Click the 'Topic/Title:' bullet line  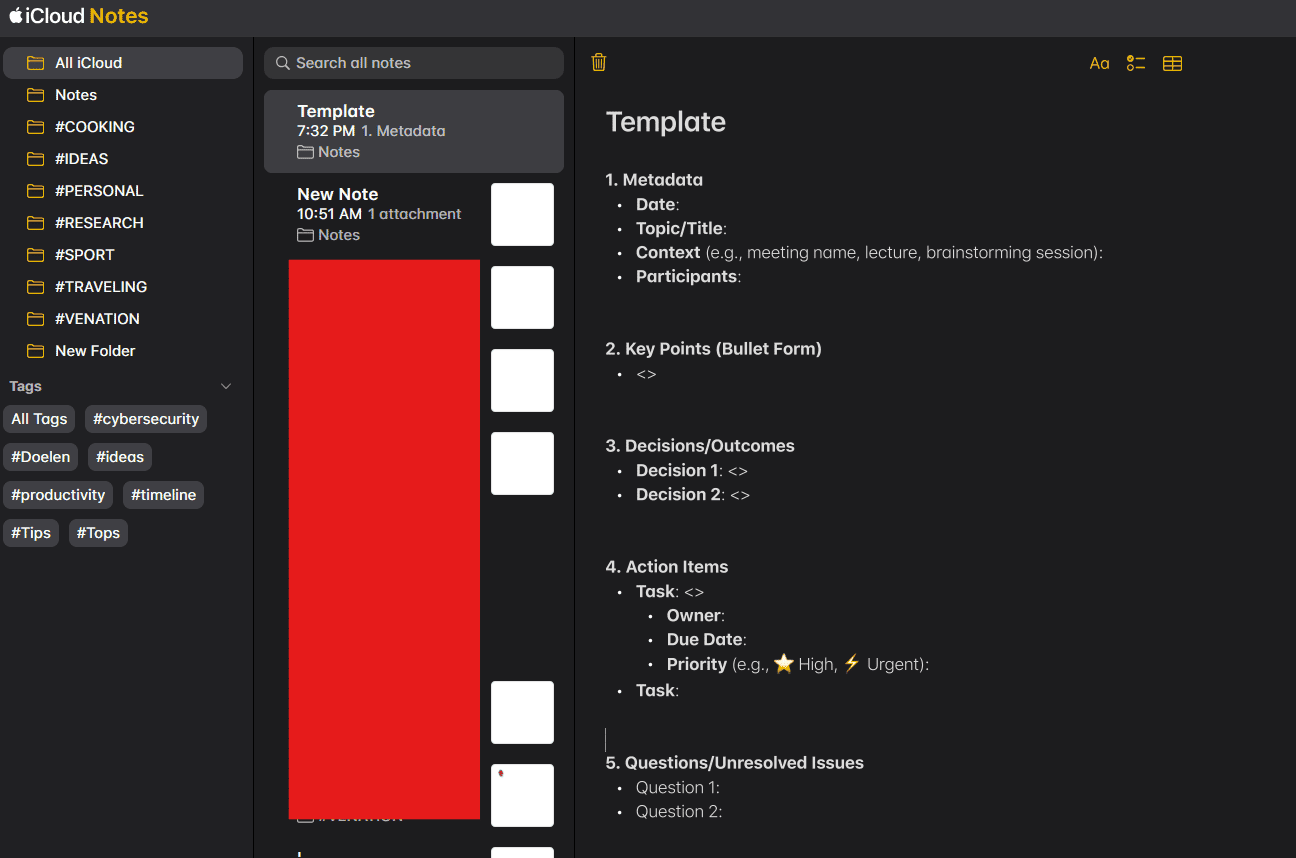(x=681, y=228)
